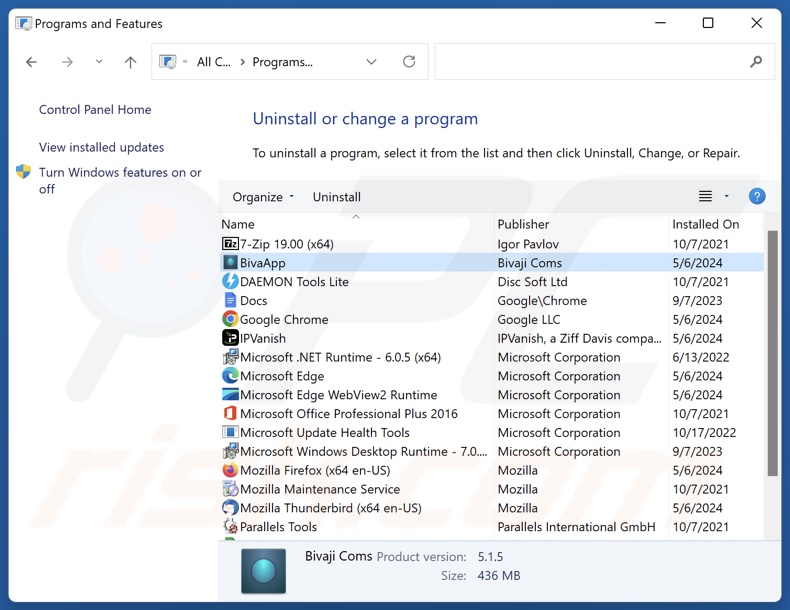Click the Mozilla Thunderbird icon
This screenshot has height=610, width=790.
click(230, 508)
